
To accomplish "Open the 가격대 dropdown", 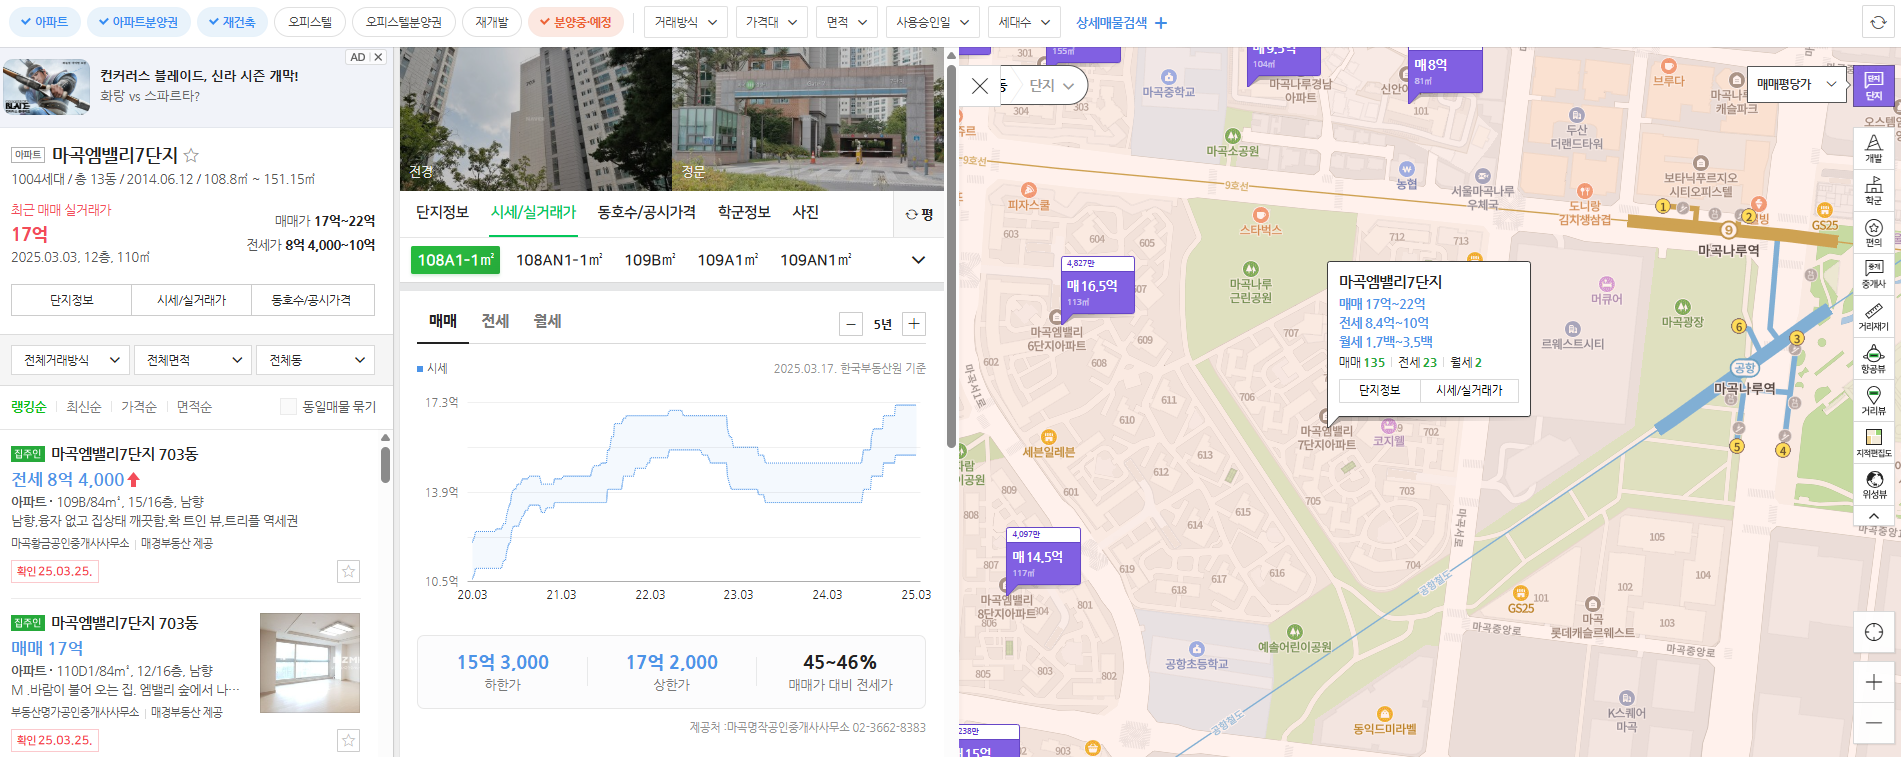I will click(x=771, y=22).
